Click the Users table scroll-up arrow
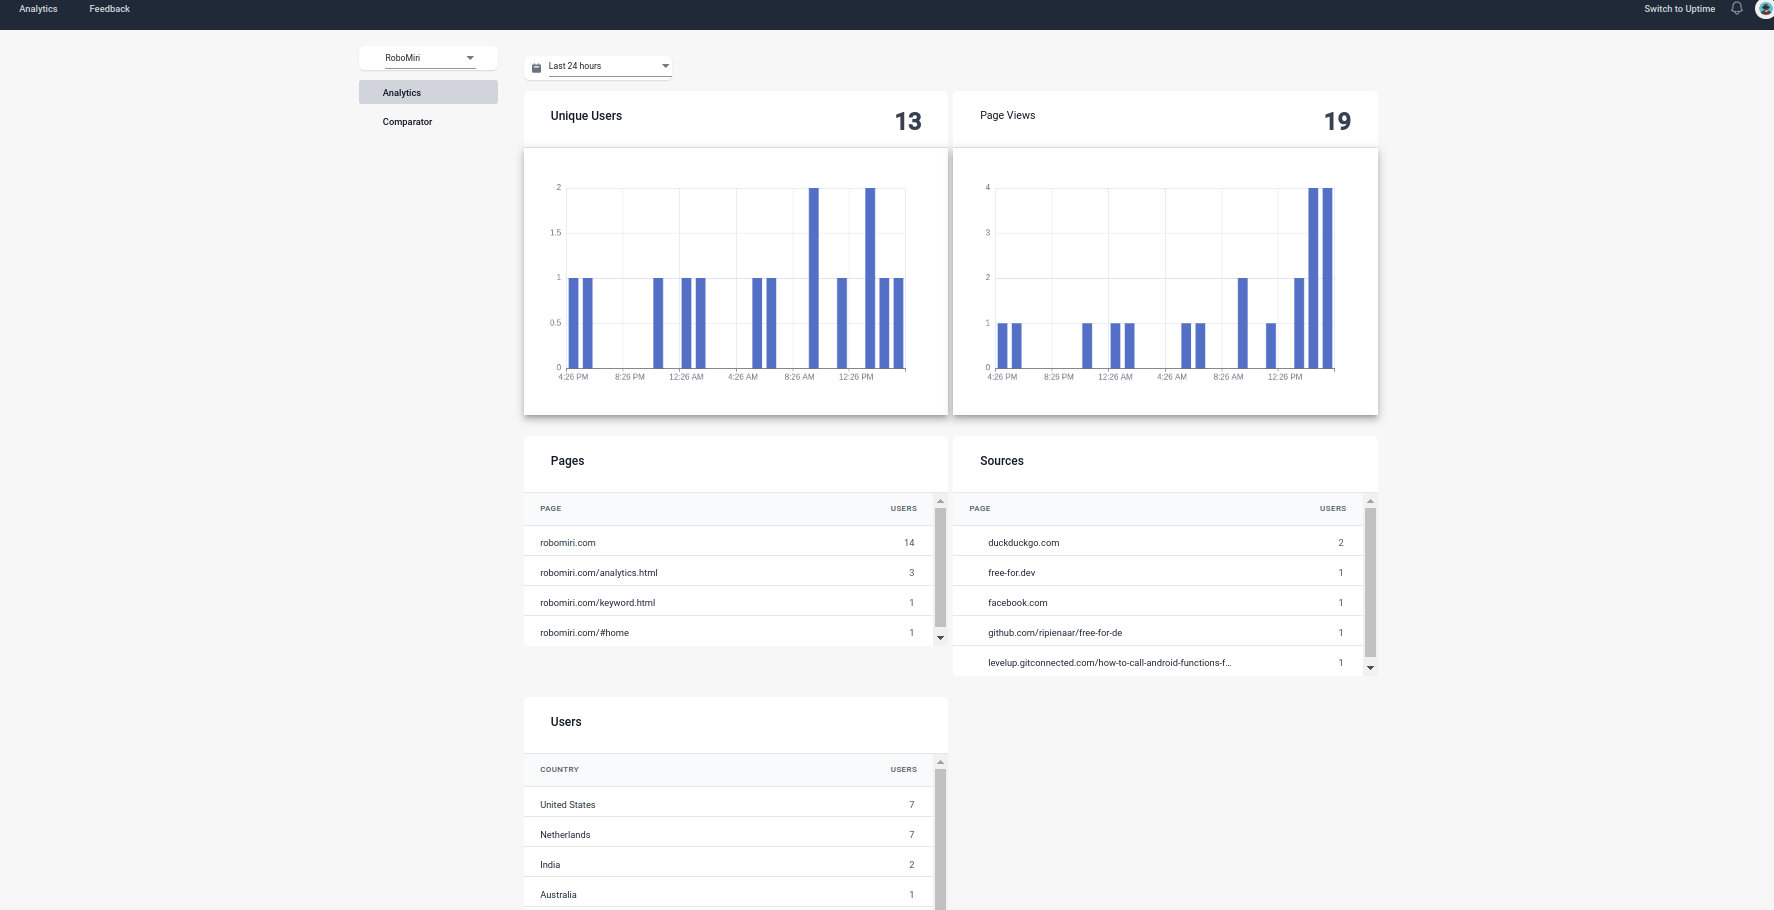Image resolution: width=1774 pixels, height=910 pixels. (940, 762)
